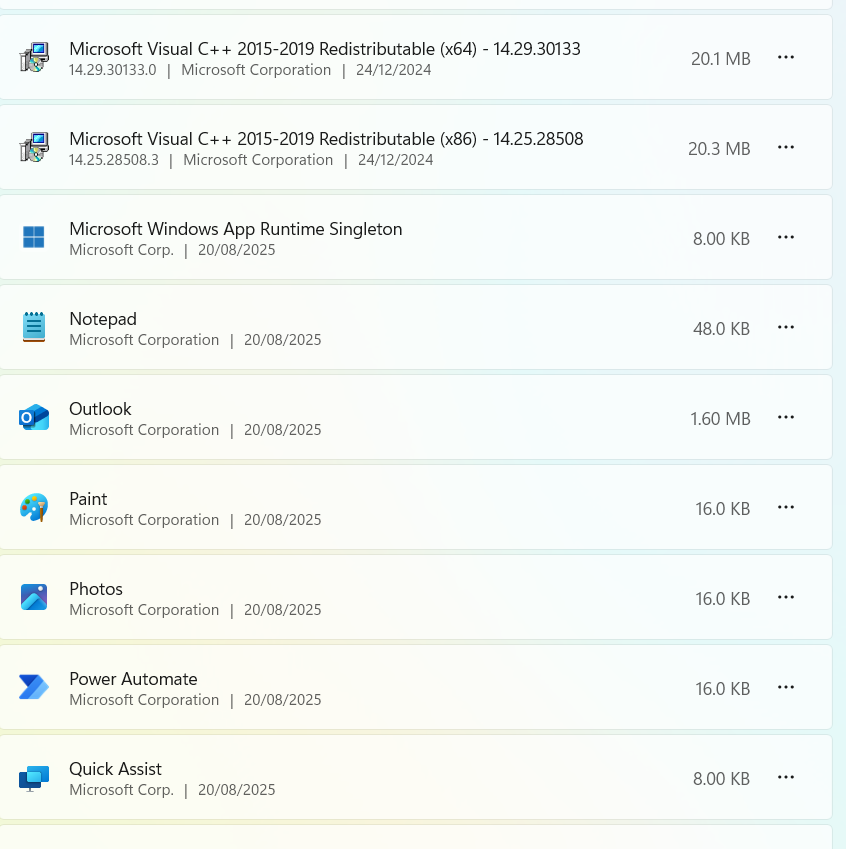The height and width of the screenshot is (849, 846).
Task: Open more options for Visual C++ (x86) 14.25.28508
Action: coord(786,147)
